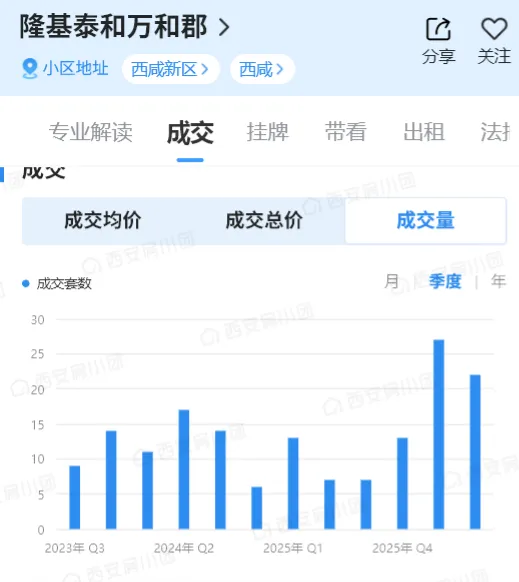Open the 小区地址 location pin

pos(30,69)
